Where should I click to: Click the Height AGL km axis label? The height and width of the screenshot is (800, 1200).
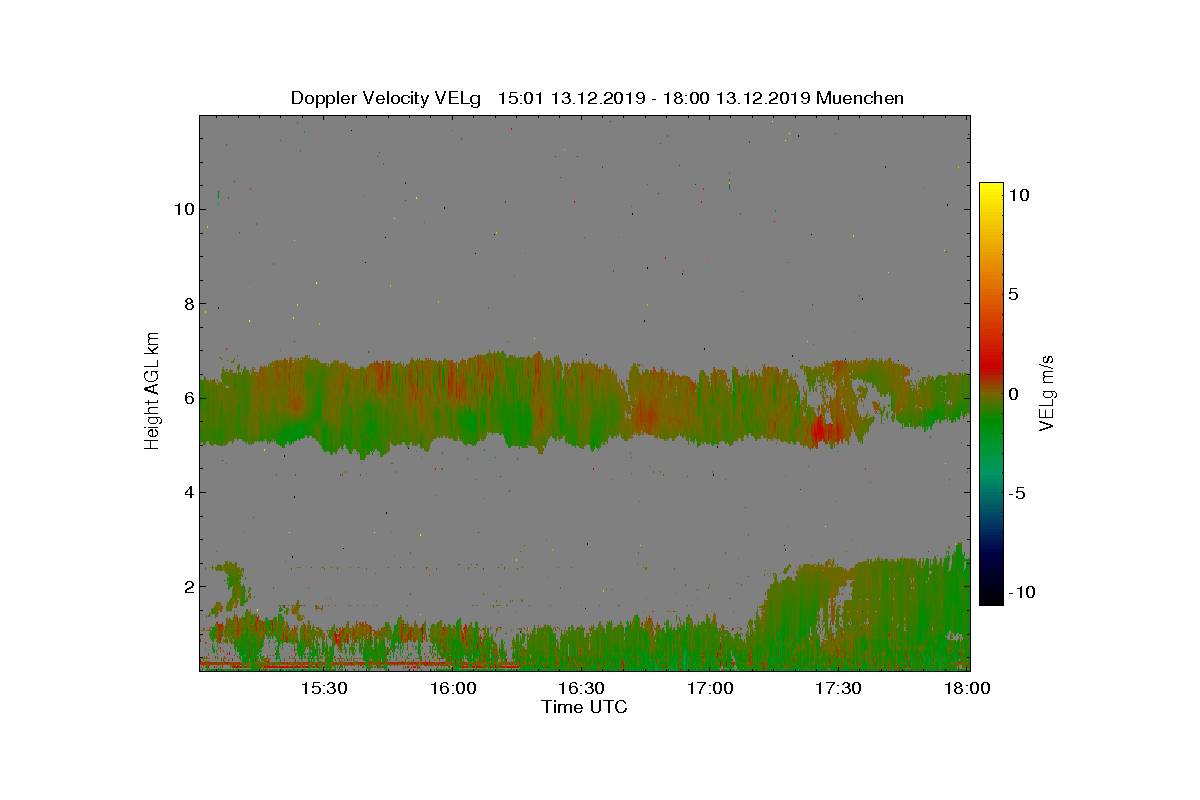tap(152, 391)
